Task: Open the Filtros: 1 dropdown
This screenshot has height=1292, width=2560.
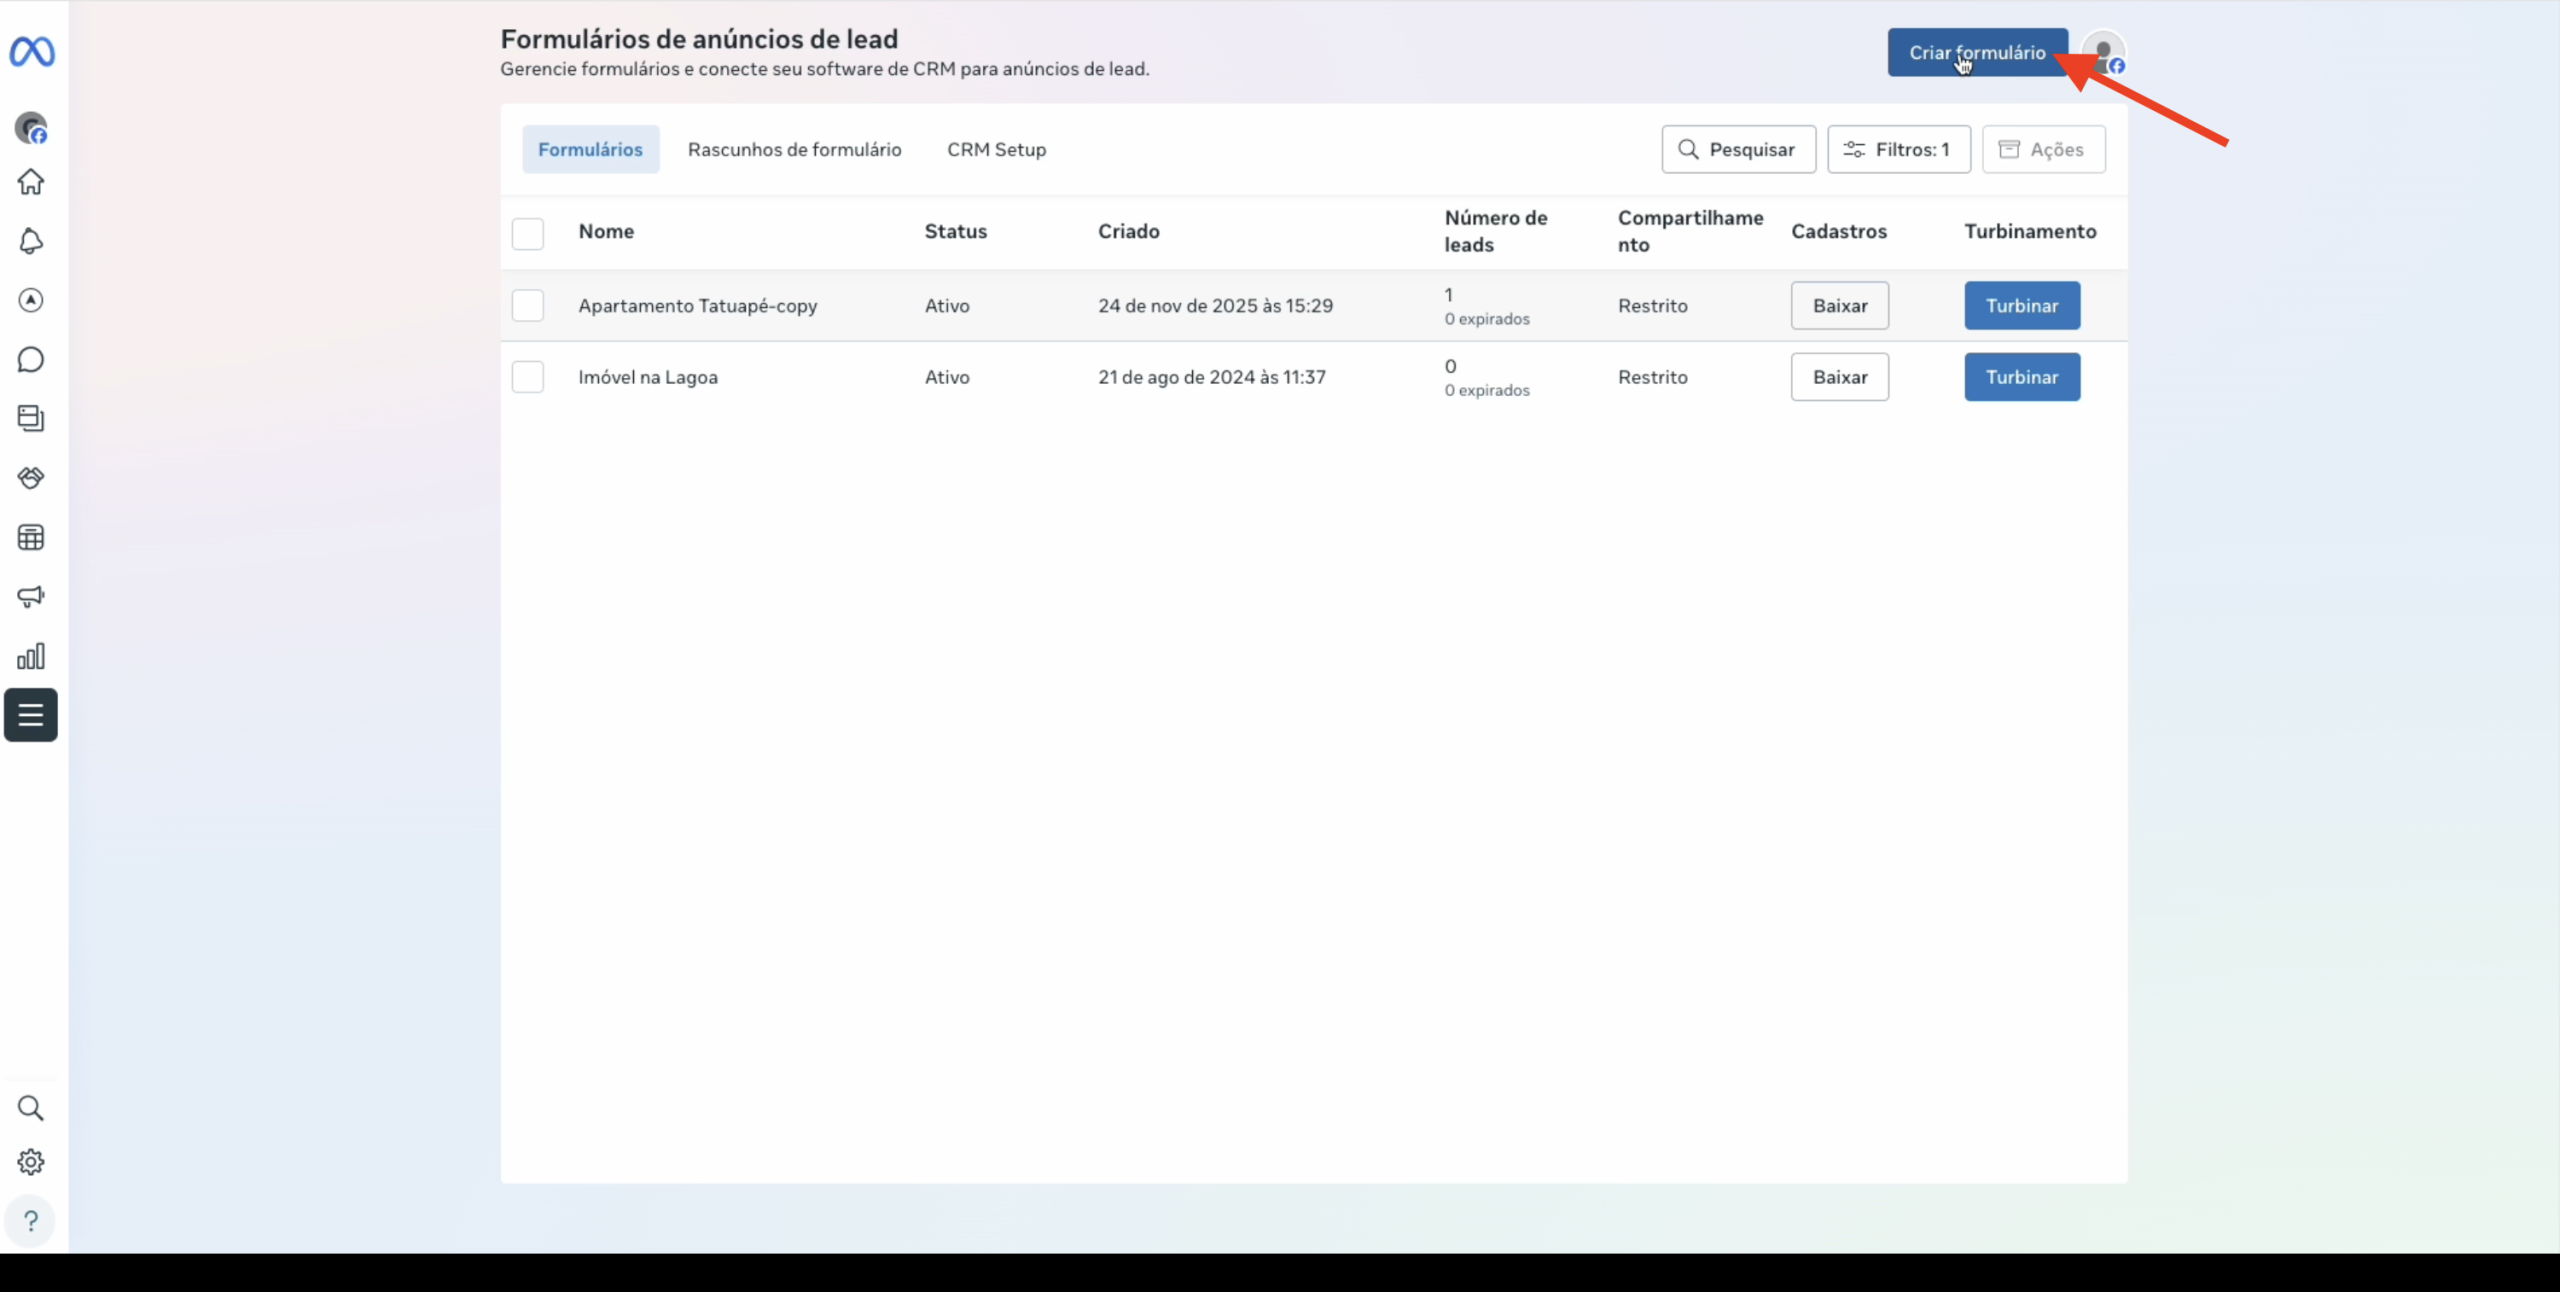Action: (x=1898, y=149)
